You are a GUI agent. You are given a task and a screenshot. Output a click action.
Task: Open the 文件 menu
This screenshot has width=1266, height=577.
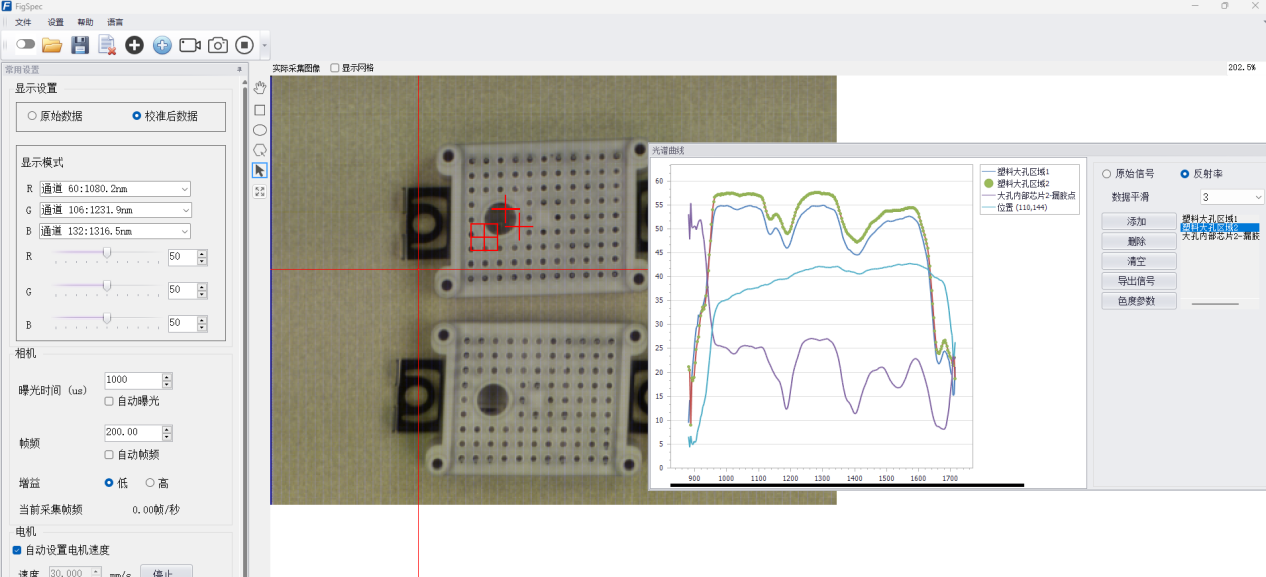click(x=23, y=22)
